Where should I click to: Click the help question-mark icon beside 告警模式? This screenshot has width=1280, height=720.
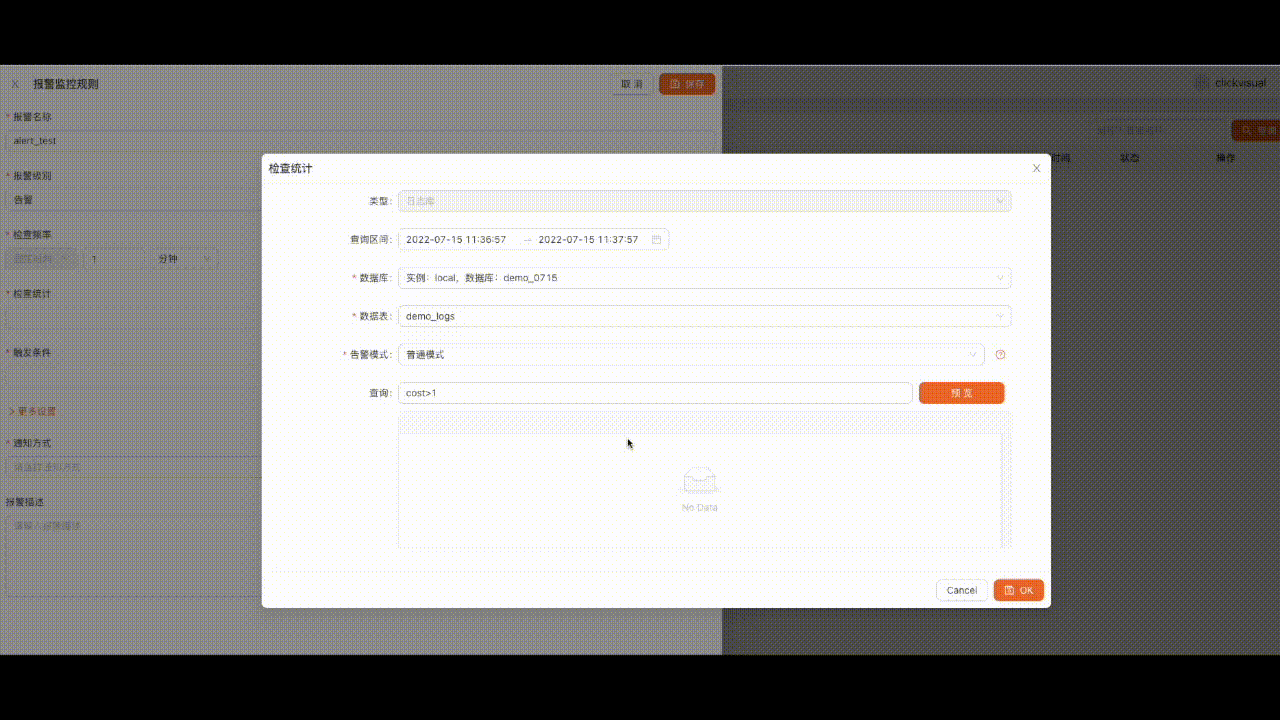coord(1000,354)
